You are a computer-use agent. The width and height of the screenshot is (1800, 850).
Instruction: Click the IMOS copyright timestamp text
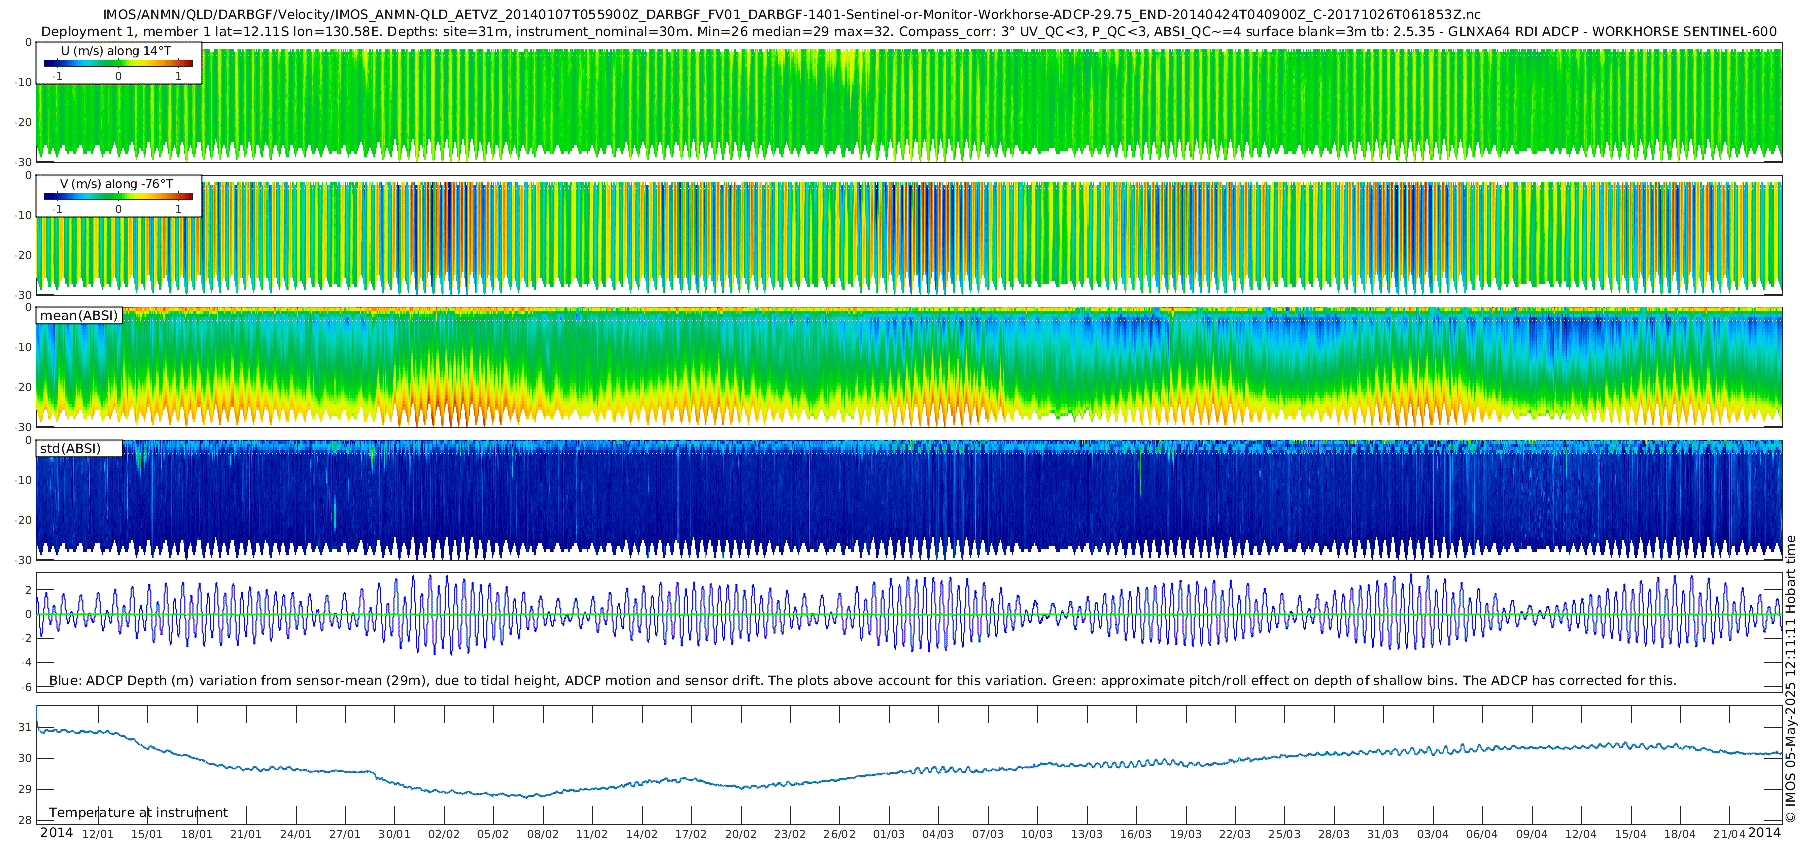(x=1790, y=679)
